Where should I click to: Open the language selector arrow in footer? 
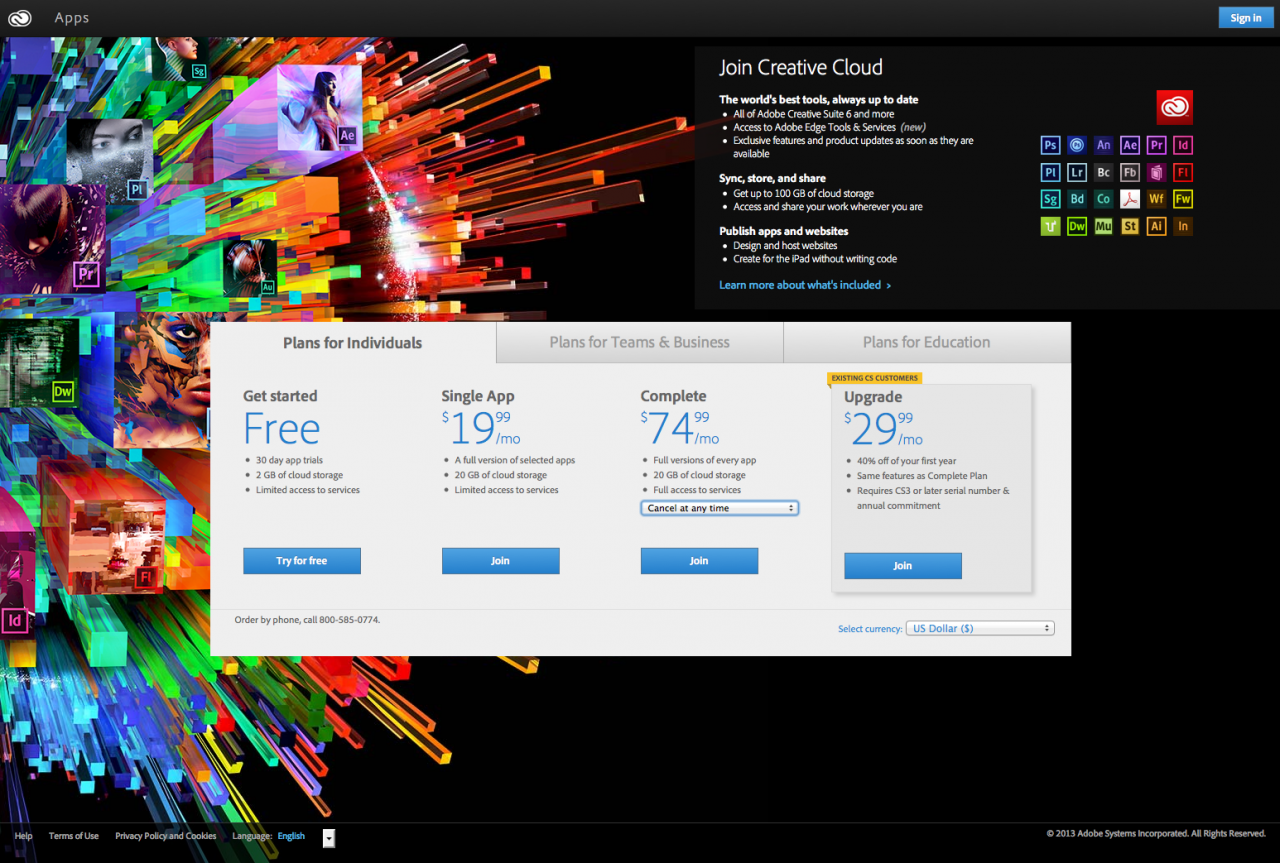click(329, 838)
